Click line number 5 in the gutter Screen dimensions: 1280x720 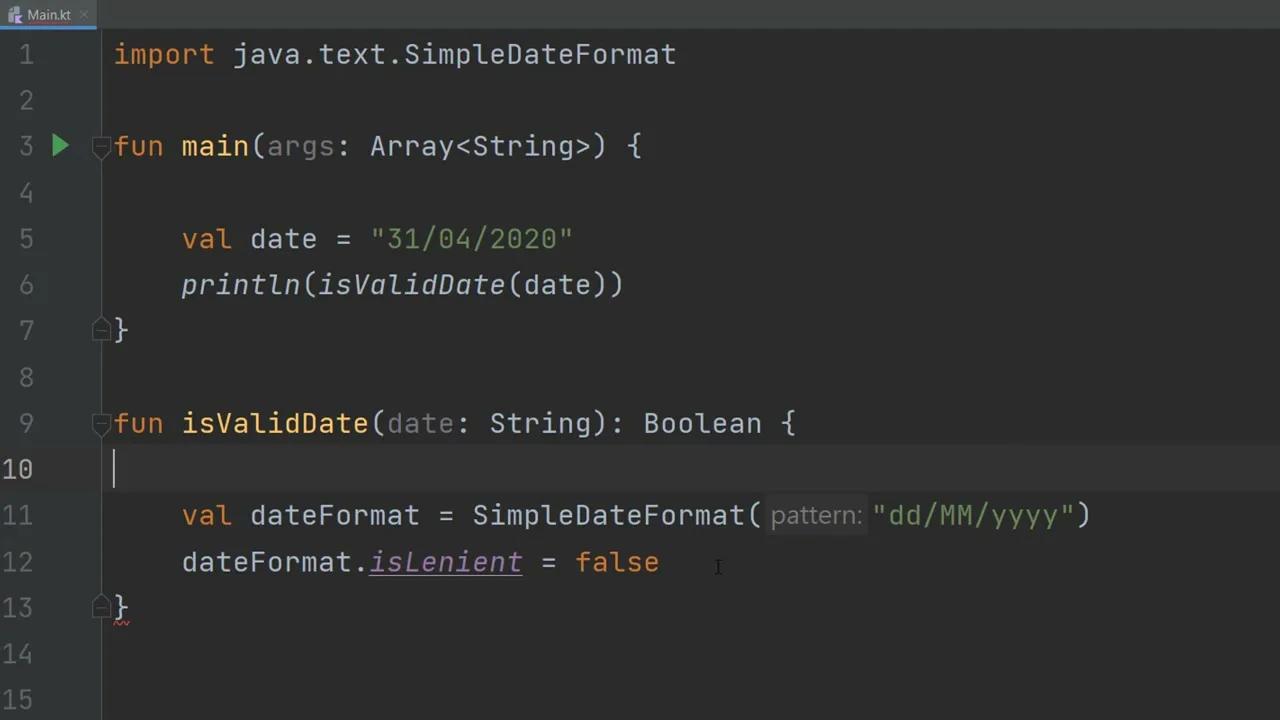click(26, 239)
